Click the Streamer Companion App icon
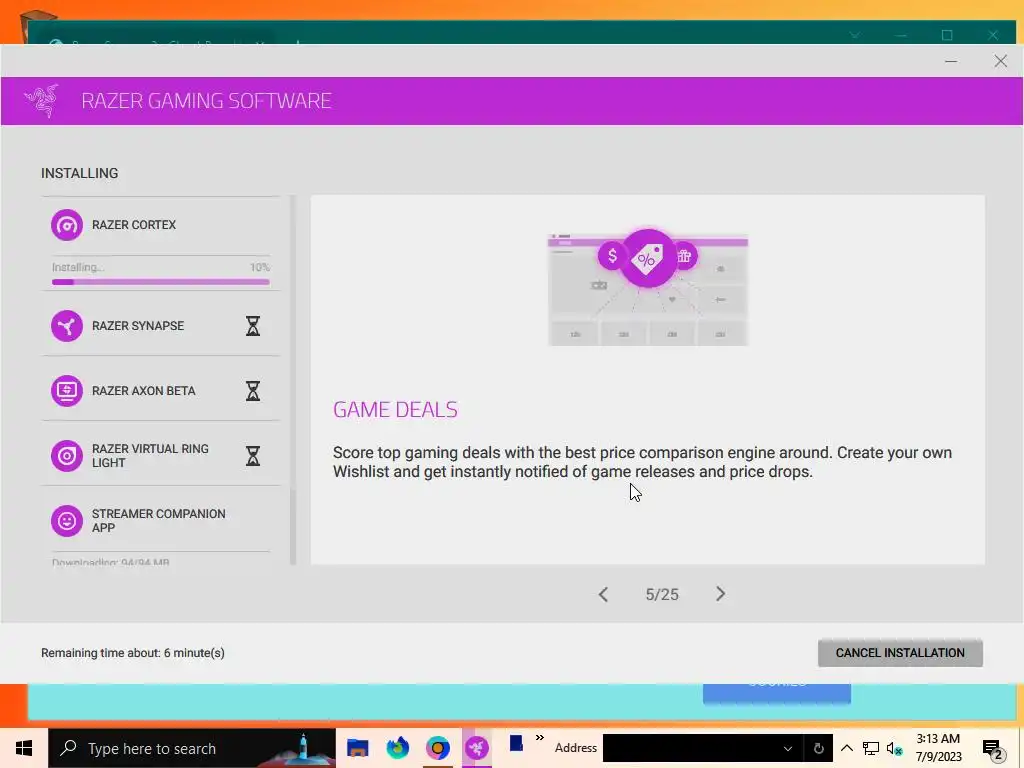The width and height of the screenshot is (1024, 768). click(x=67, y=520)
